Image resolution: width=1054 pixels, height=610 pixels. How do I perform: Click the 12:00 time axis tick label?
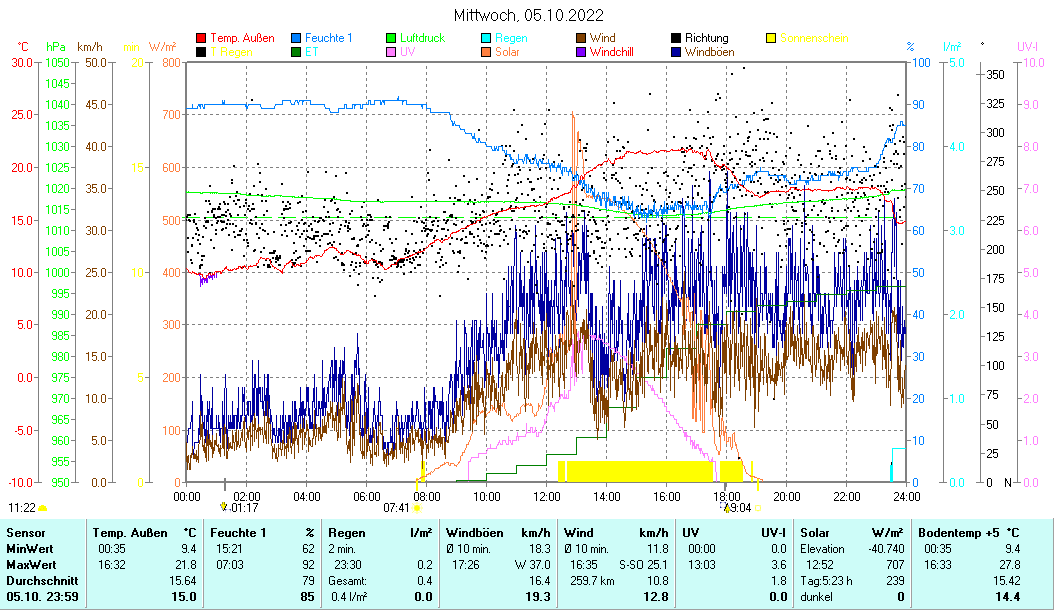[546, 497]
